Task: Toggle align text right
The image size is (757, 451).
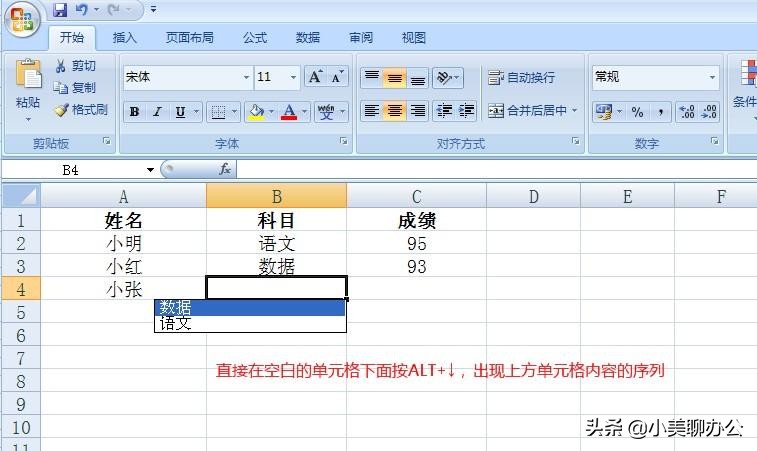Action: [417, 111]
